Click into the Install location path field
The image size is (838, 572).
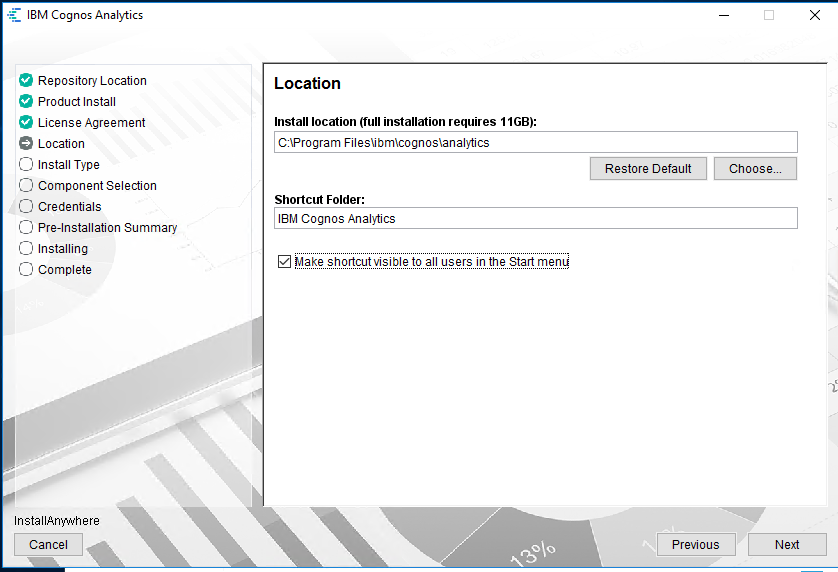click(535, 142)
